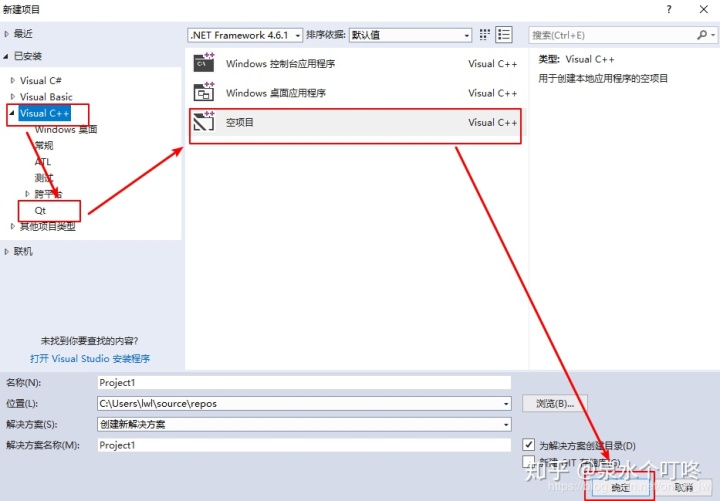Select the 测试 tree item
The height and width of the screenshot is (501, 720).
(44, 178)
